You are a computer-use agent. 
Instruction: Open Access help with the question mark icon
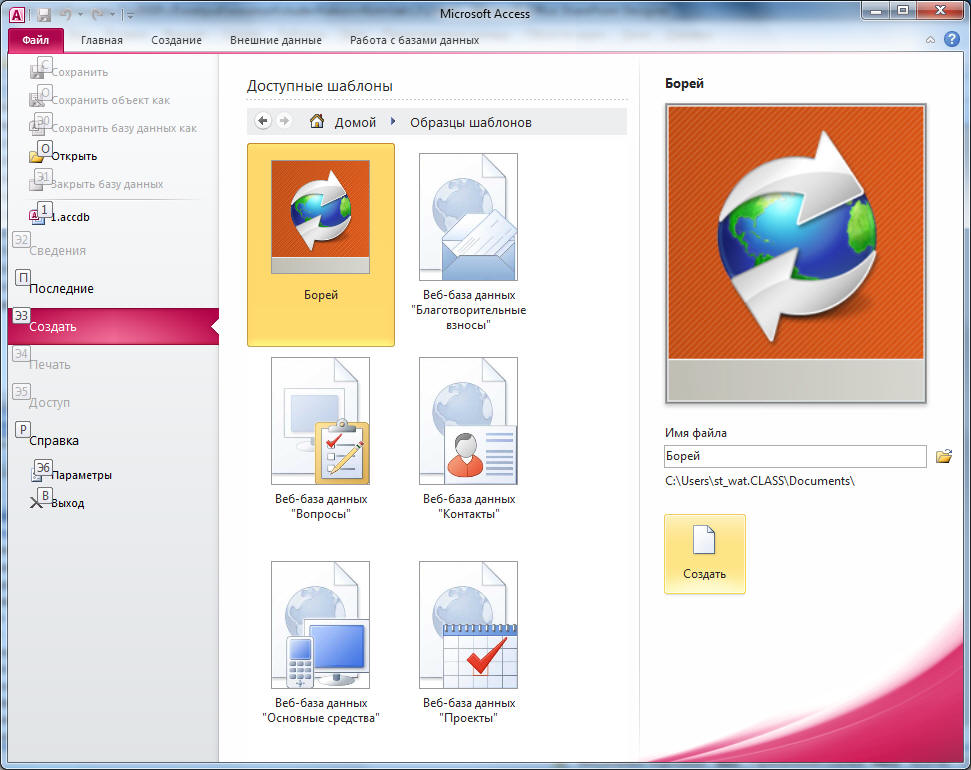tap(951, 40)
